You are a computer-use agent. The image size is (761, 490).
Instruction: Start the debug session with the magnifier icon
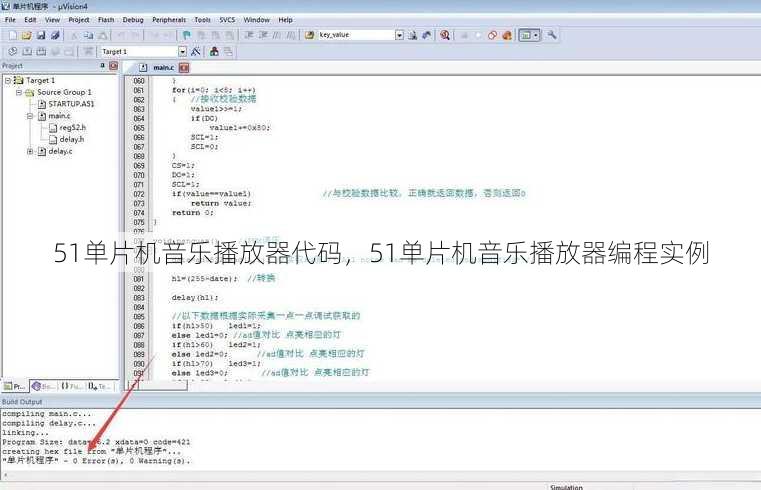[445, 35]
